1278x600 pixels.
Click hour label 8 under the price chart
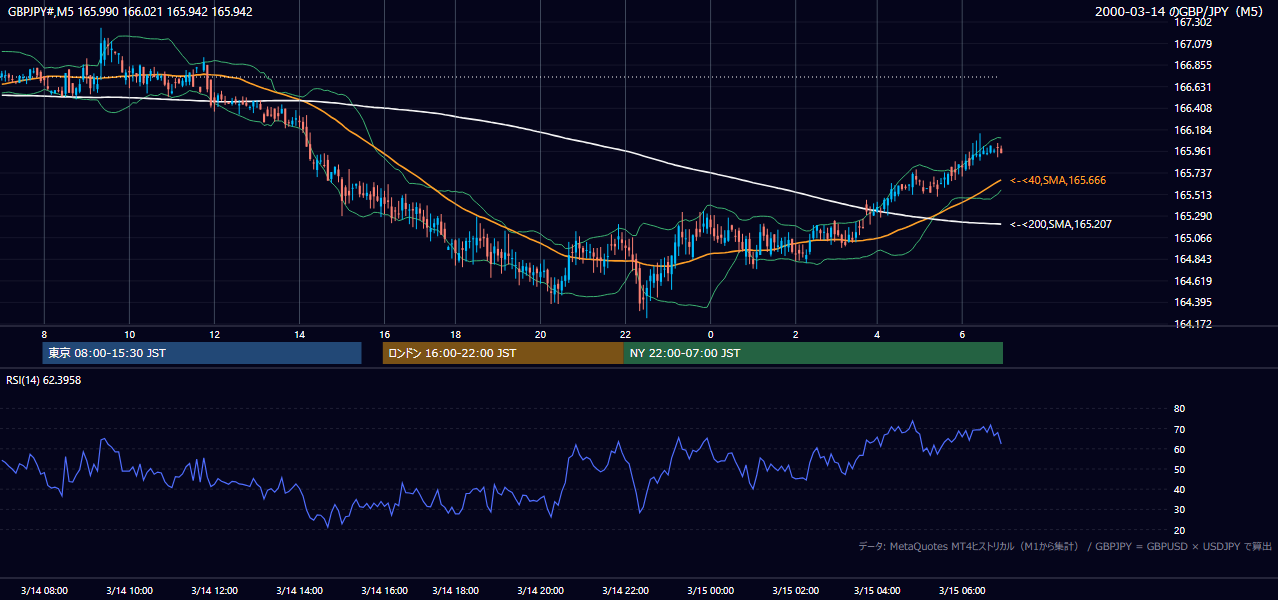tap(44, 334)
